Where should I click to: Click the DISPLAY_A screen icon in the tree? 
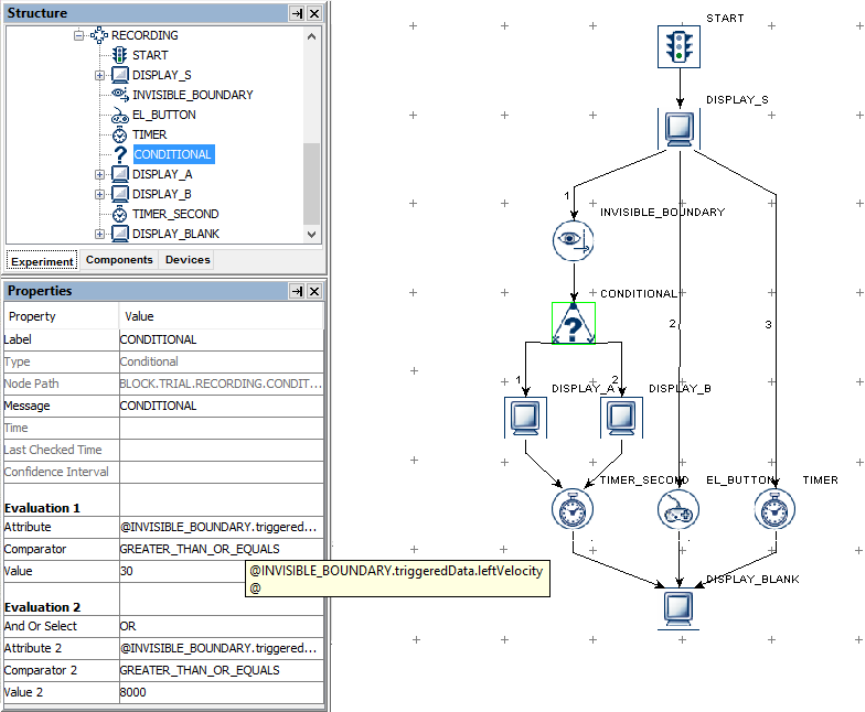(x=120, y=174)
